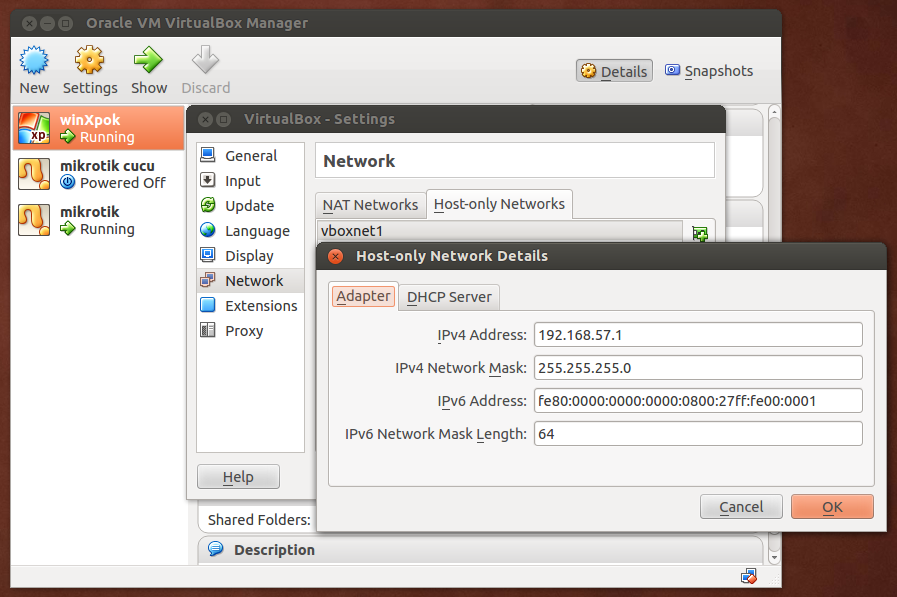Switch to the Details view button
This screenshot has height=597, width=897.
click(614, 71)
